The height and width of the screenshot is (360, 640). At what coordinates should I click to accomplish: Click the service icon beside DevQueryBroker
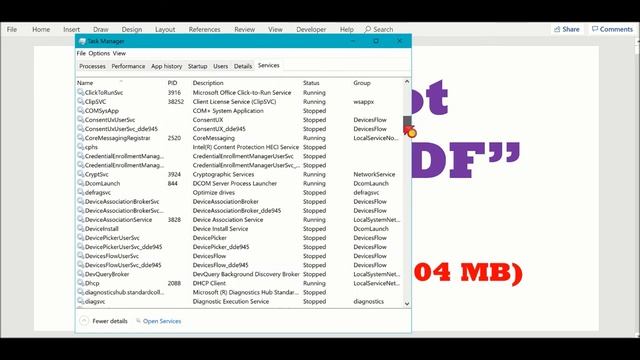80,273
